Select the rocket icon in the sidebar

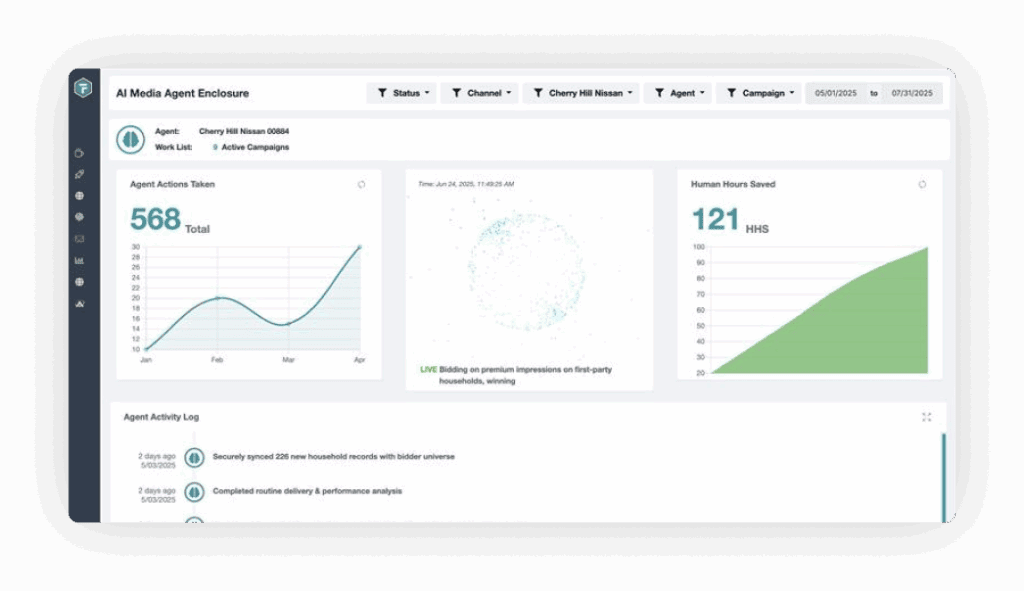click(x=79, y=174)
